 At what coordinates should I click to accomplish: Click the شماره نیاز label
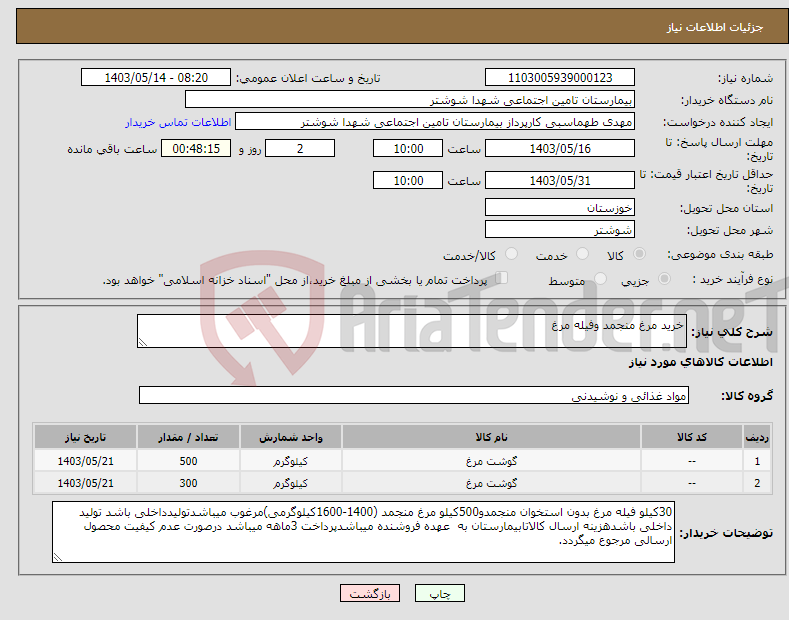[x=745, y=78]
